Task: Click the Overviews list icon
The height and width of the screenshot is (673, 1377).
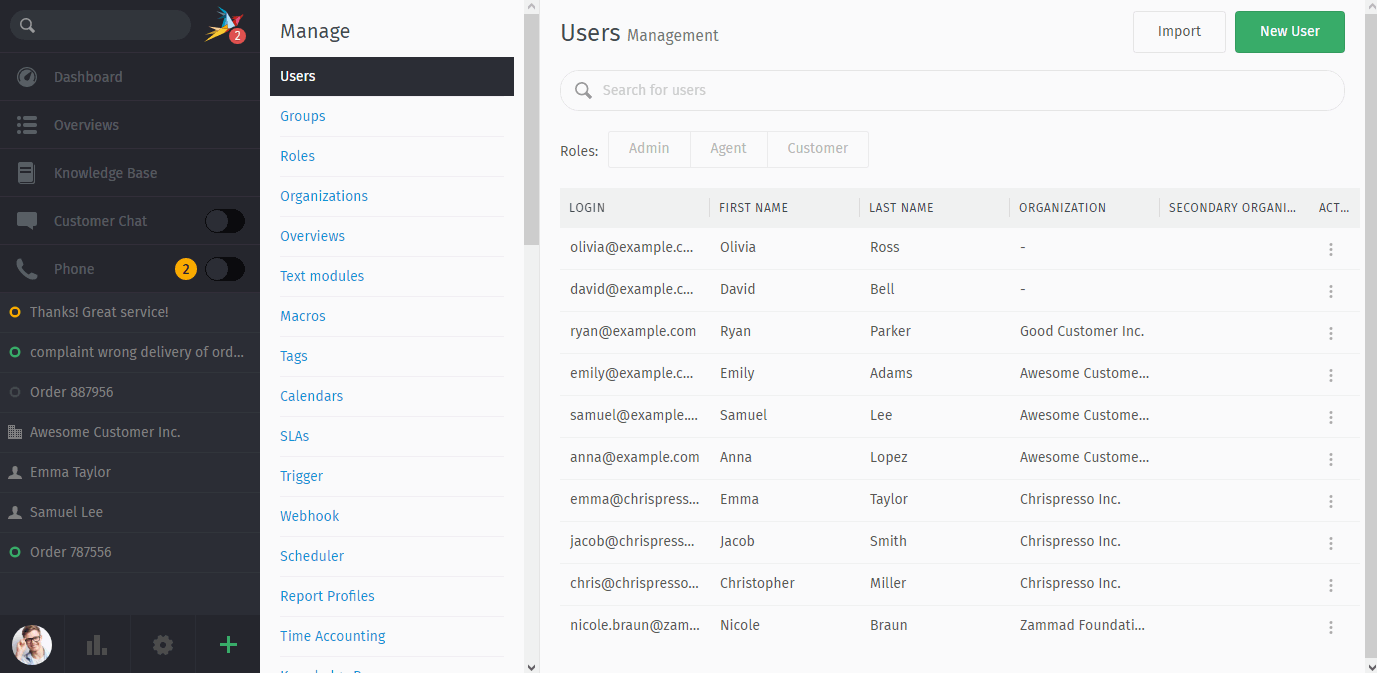Action: (27, 125)
